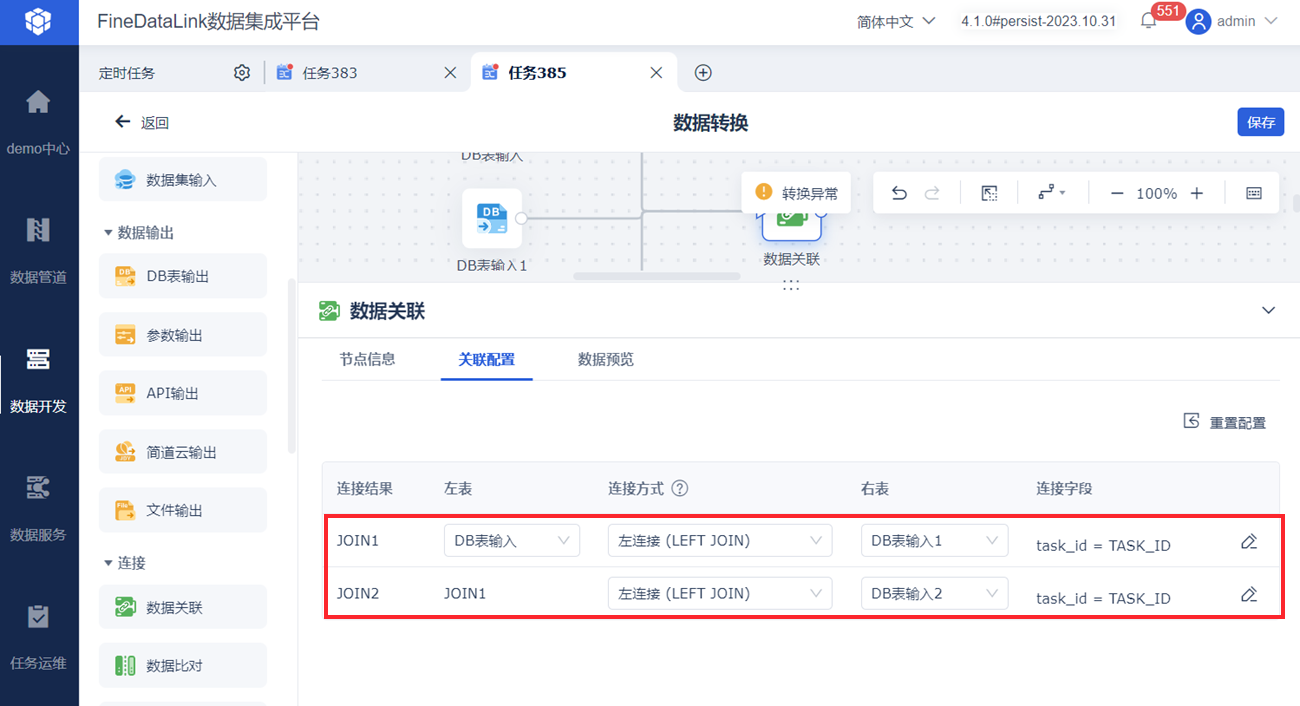Open JOIN2 连接方式 dropdown

click(x=720, y=594)
